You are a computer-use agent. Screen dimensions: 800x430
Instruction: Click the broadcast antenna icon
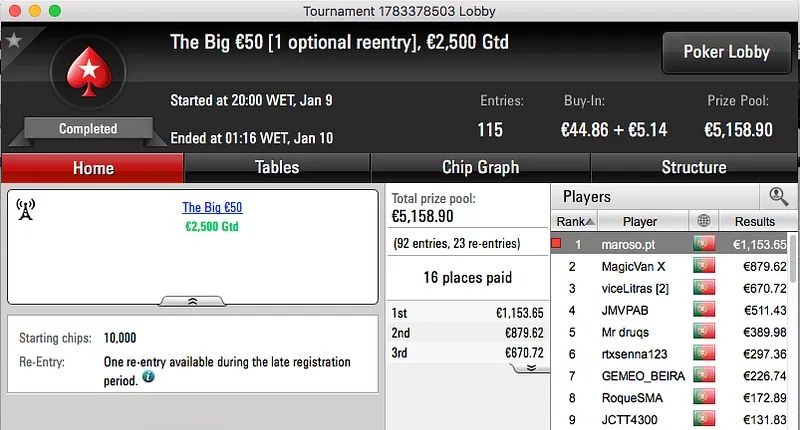27,209
